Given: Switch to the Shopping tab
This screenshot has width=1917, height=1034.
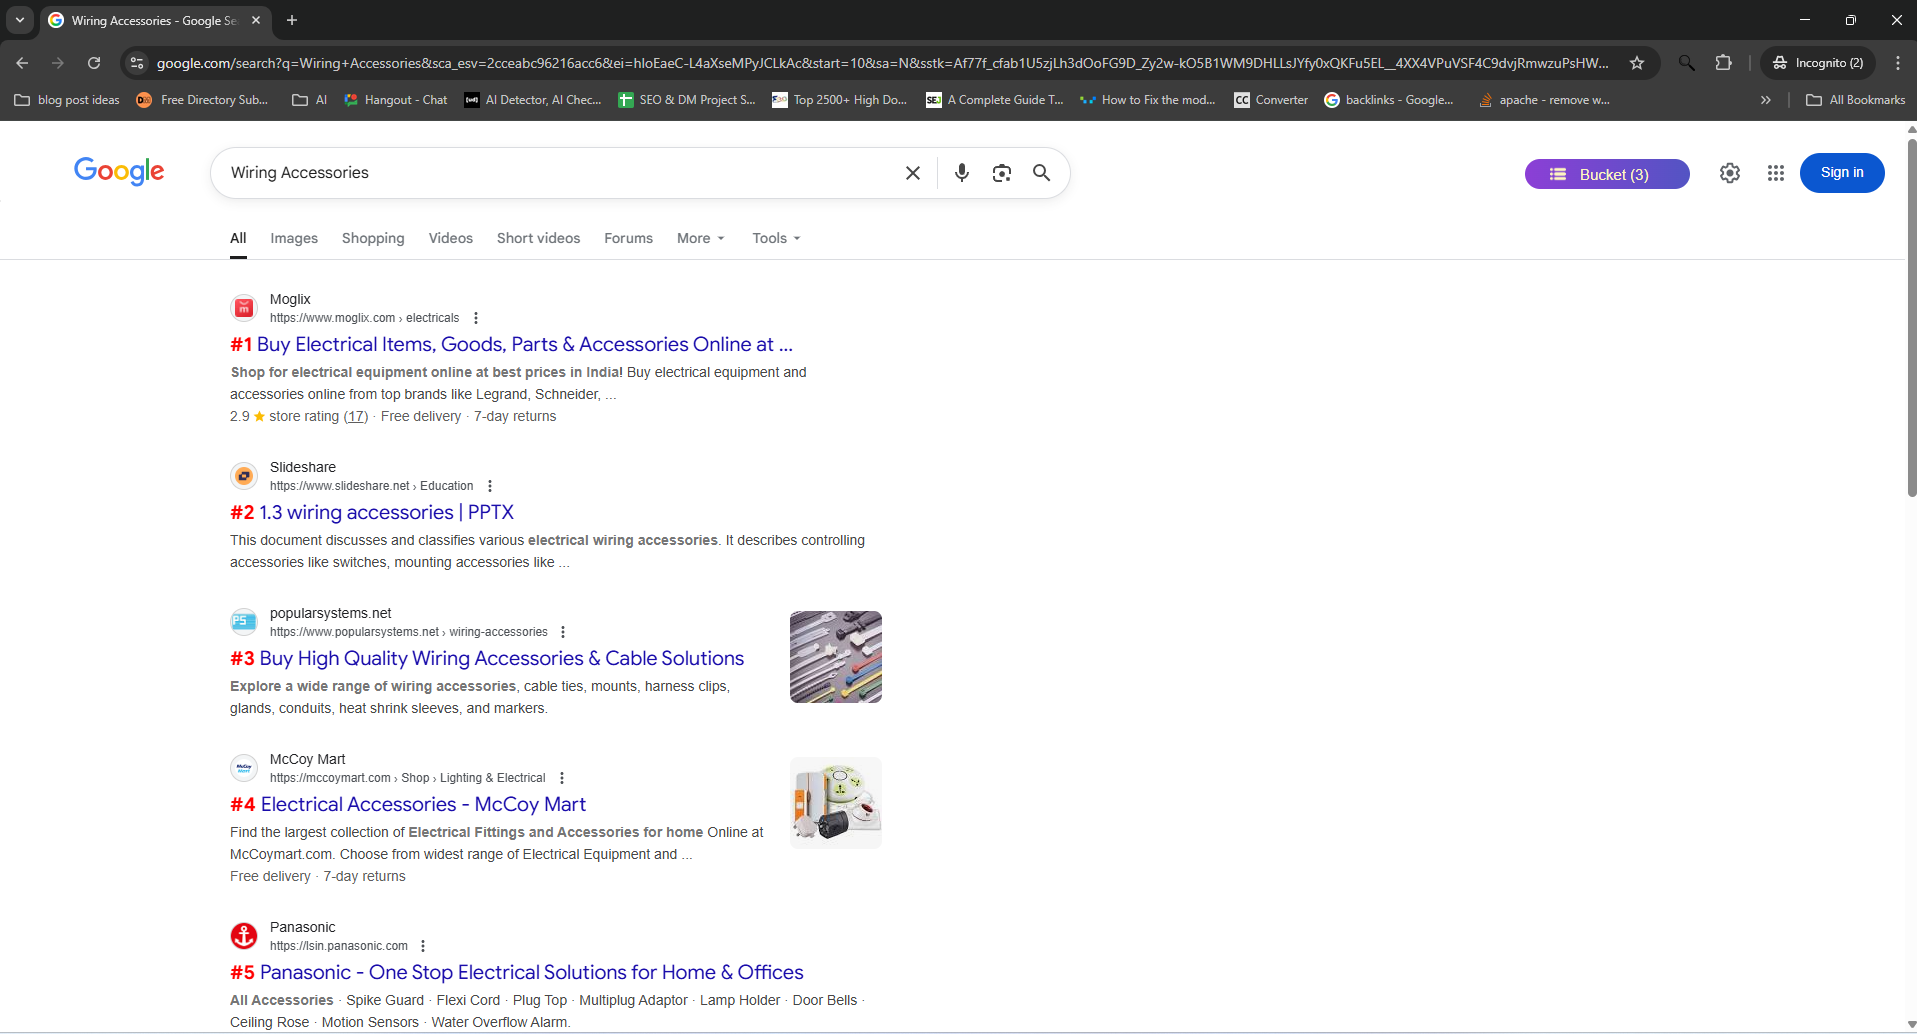Looking at the screenshot, I should tap(373, 238).
